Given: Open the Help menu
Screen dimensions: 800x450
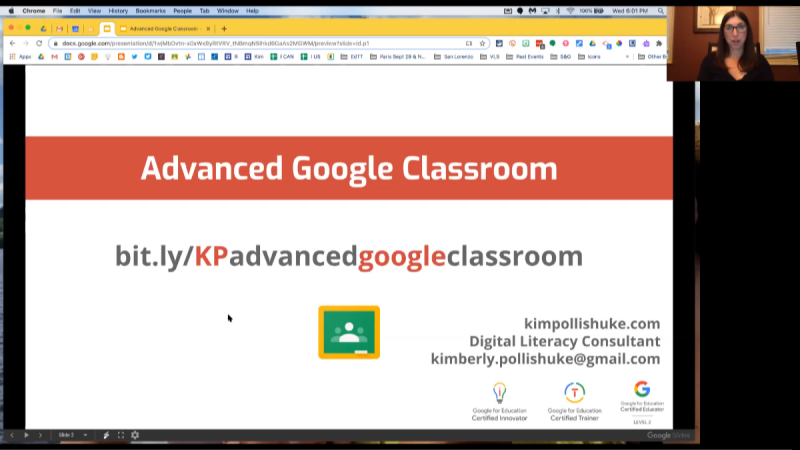Looking at the screenshot, I should click(x=253, y=11).
